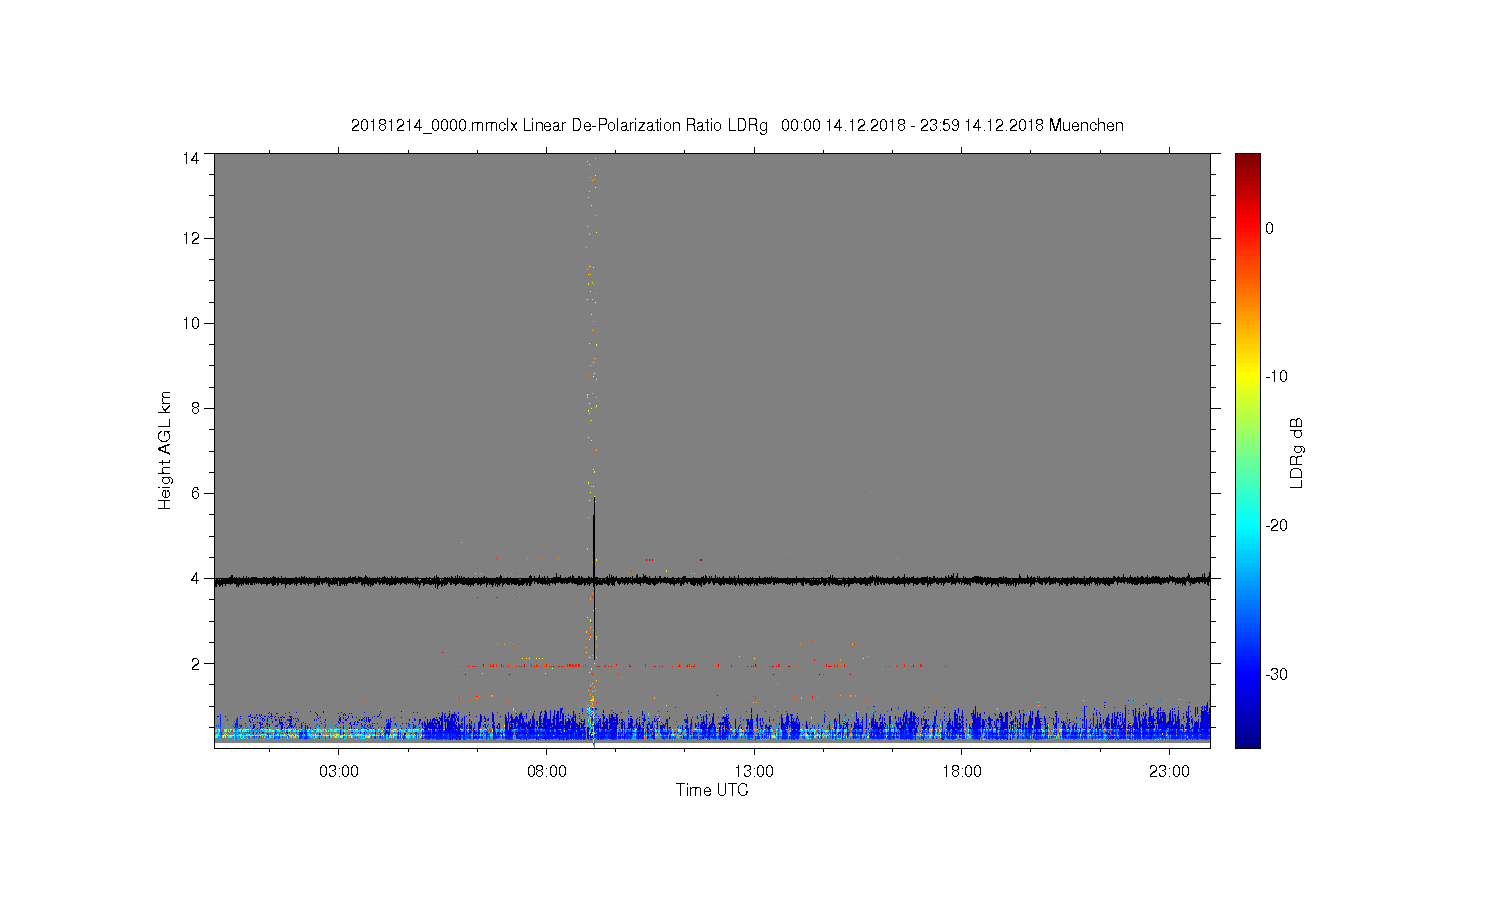
Task: Select the 08:00 time tick label
Action: 547,772
